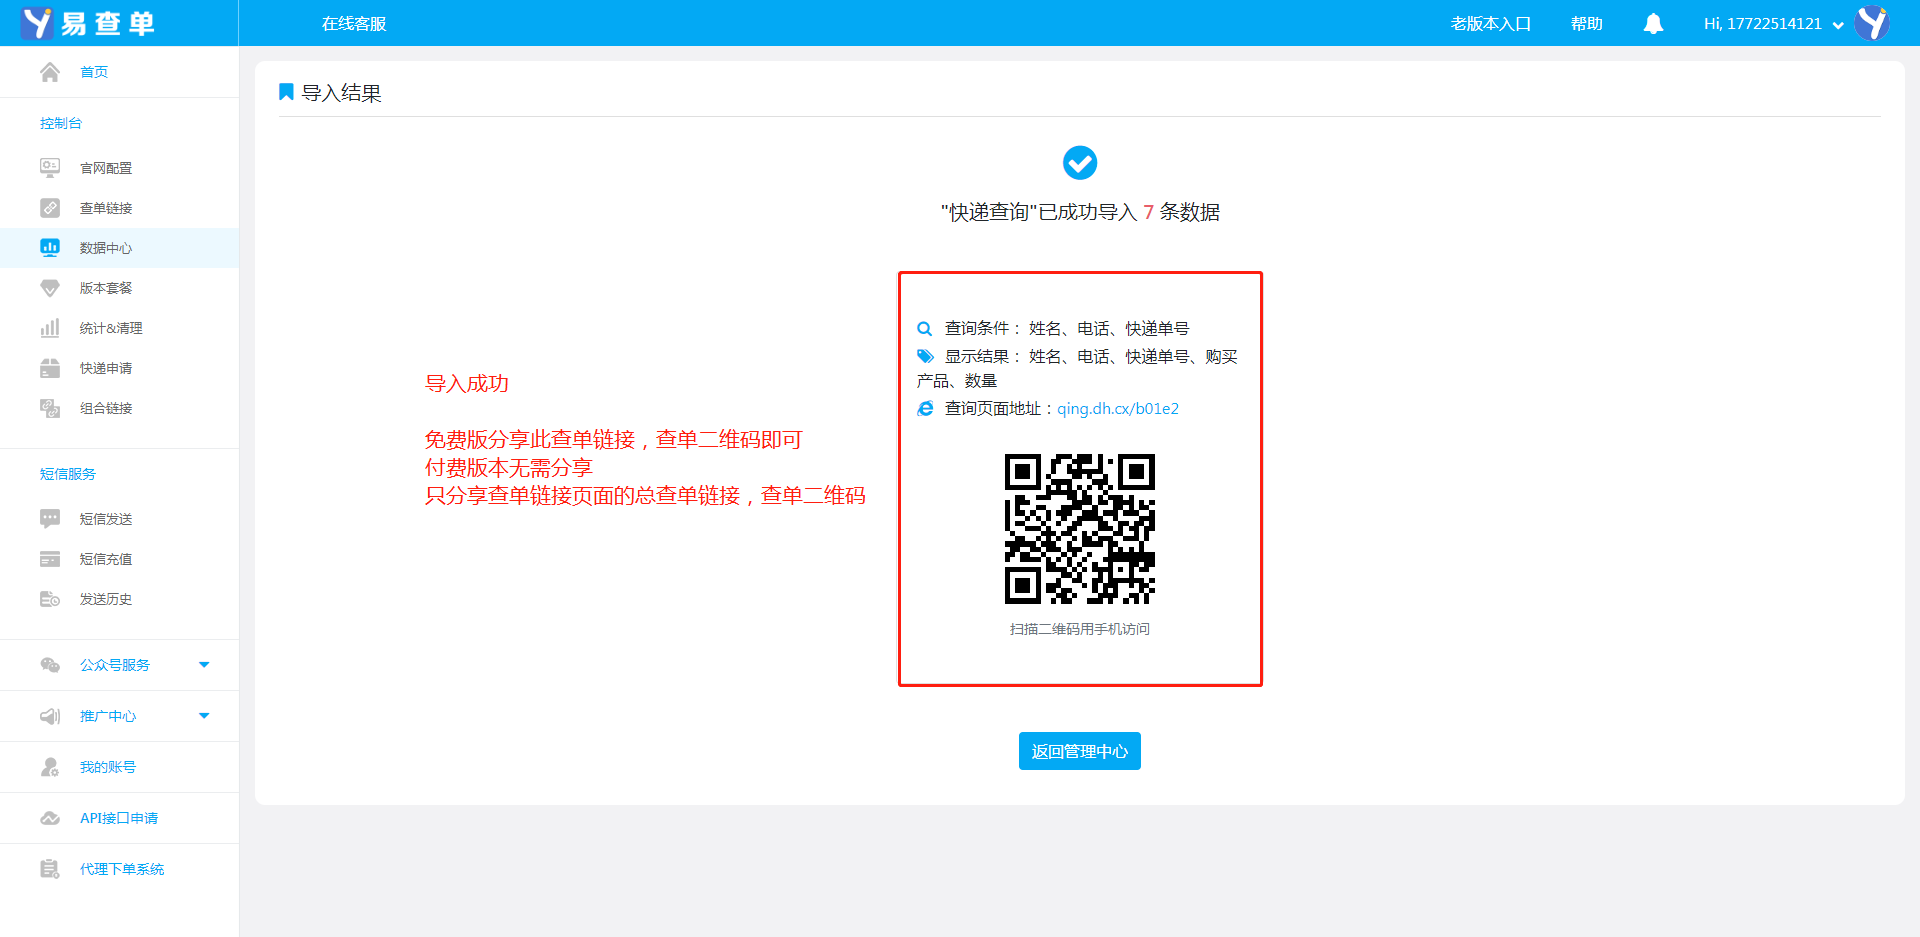
Task: Click the 统计&清理 bar chart icon
Action: click(x=50, y=328)
